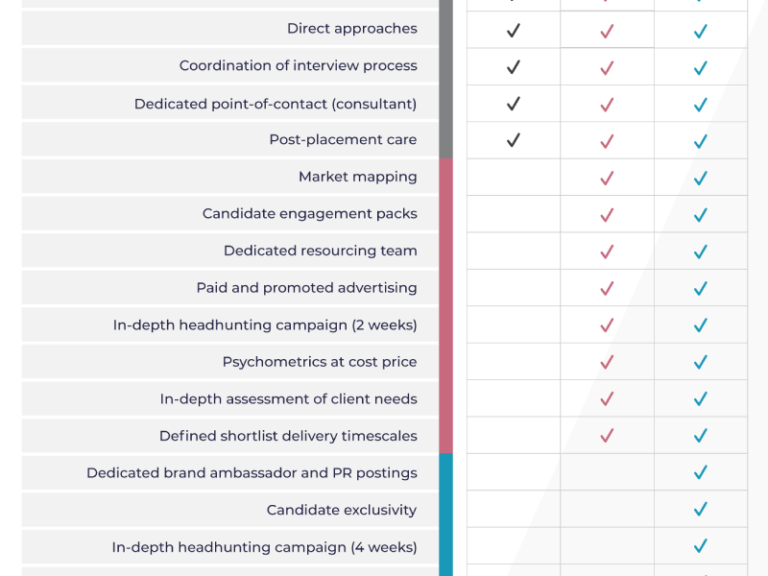Screen dimensions: 768x576
Task: Click the blue checkmark for Dedicated resourcing team
Action: [x=700, y=252]
